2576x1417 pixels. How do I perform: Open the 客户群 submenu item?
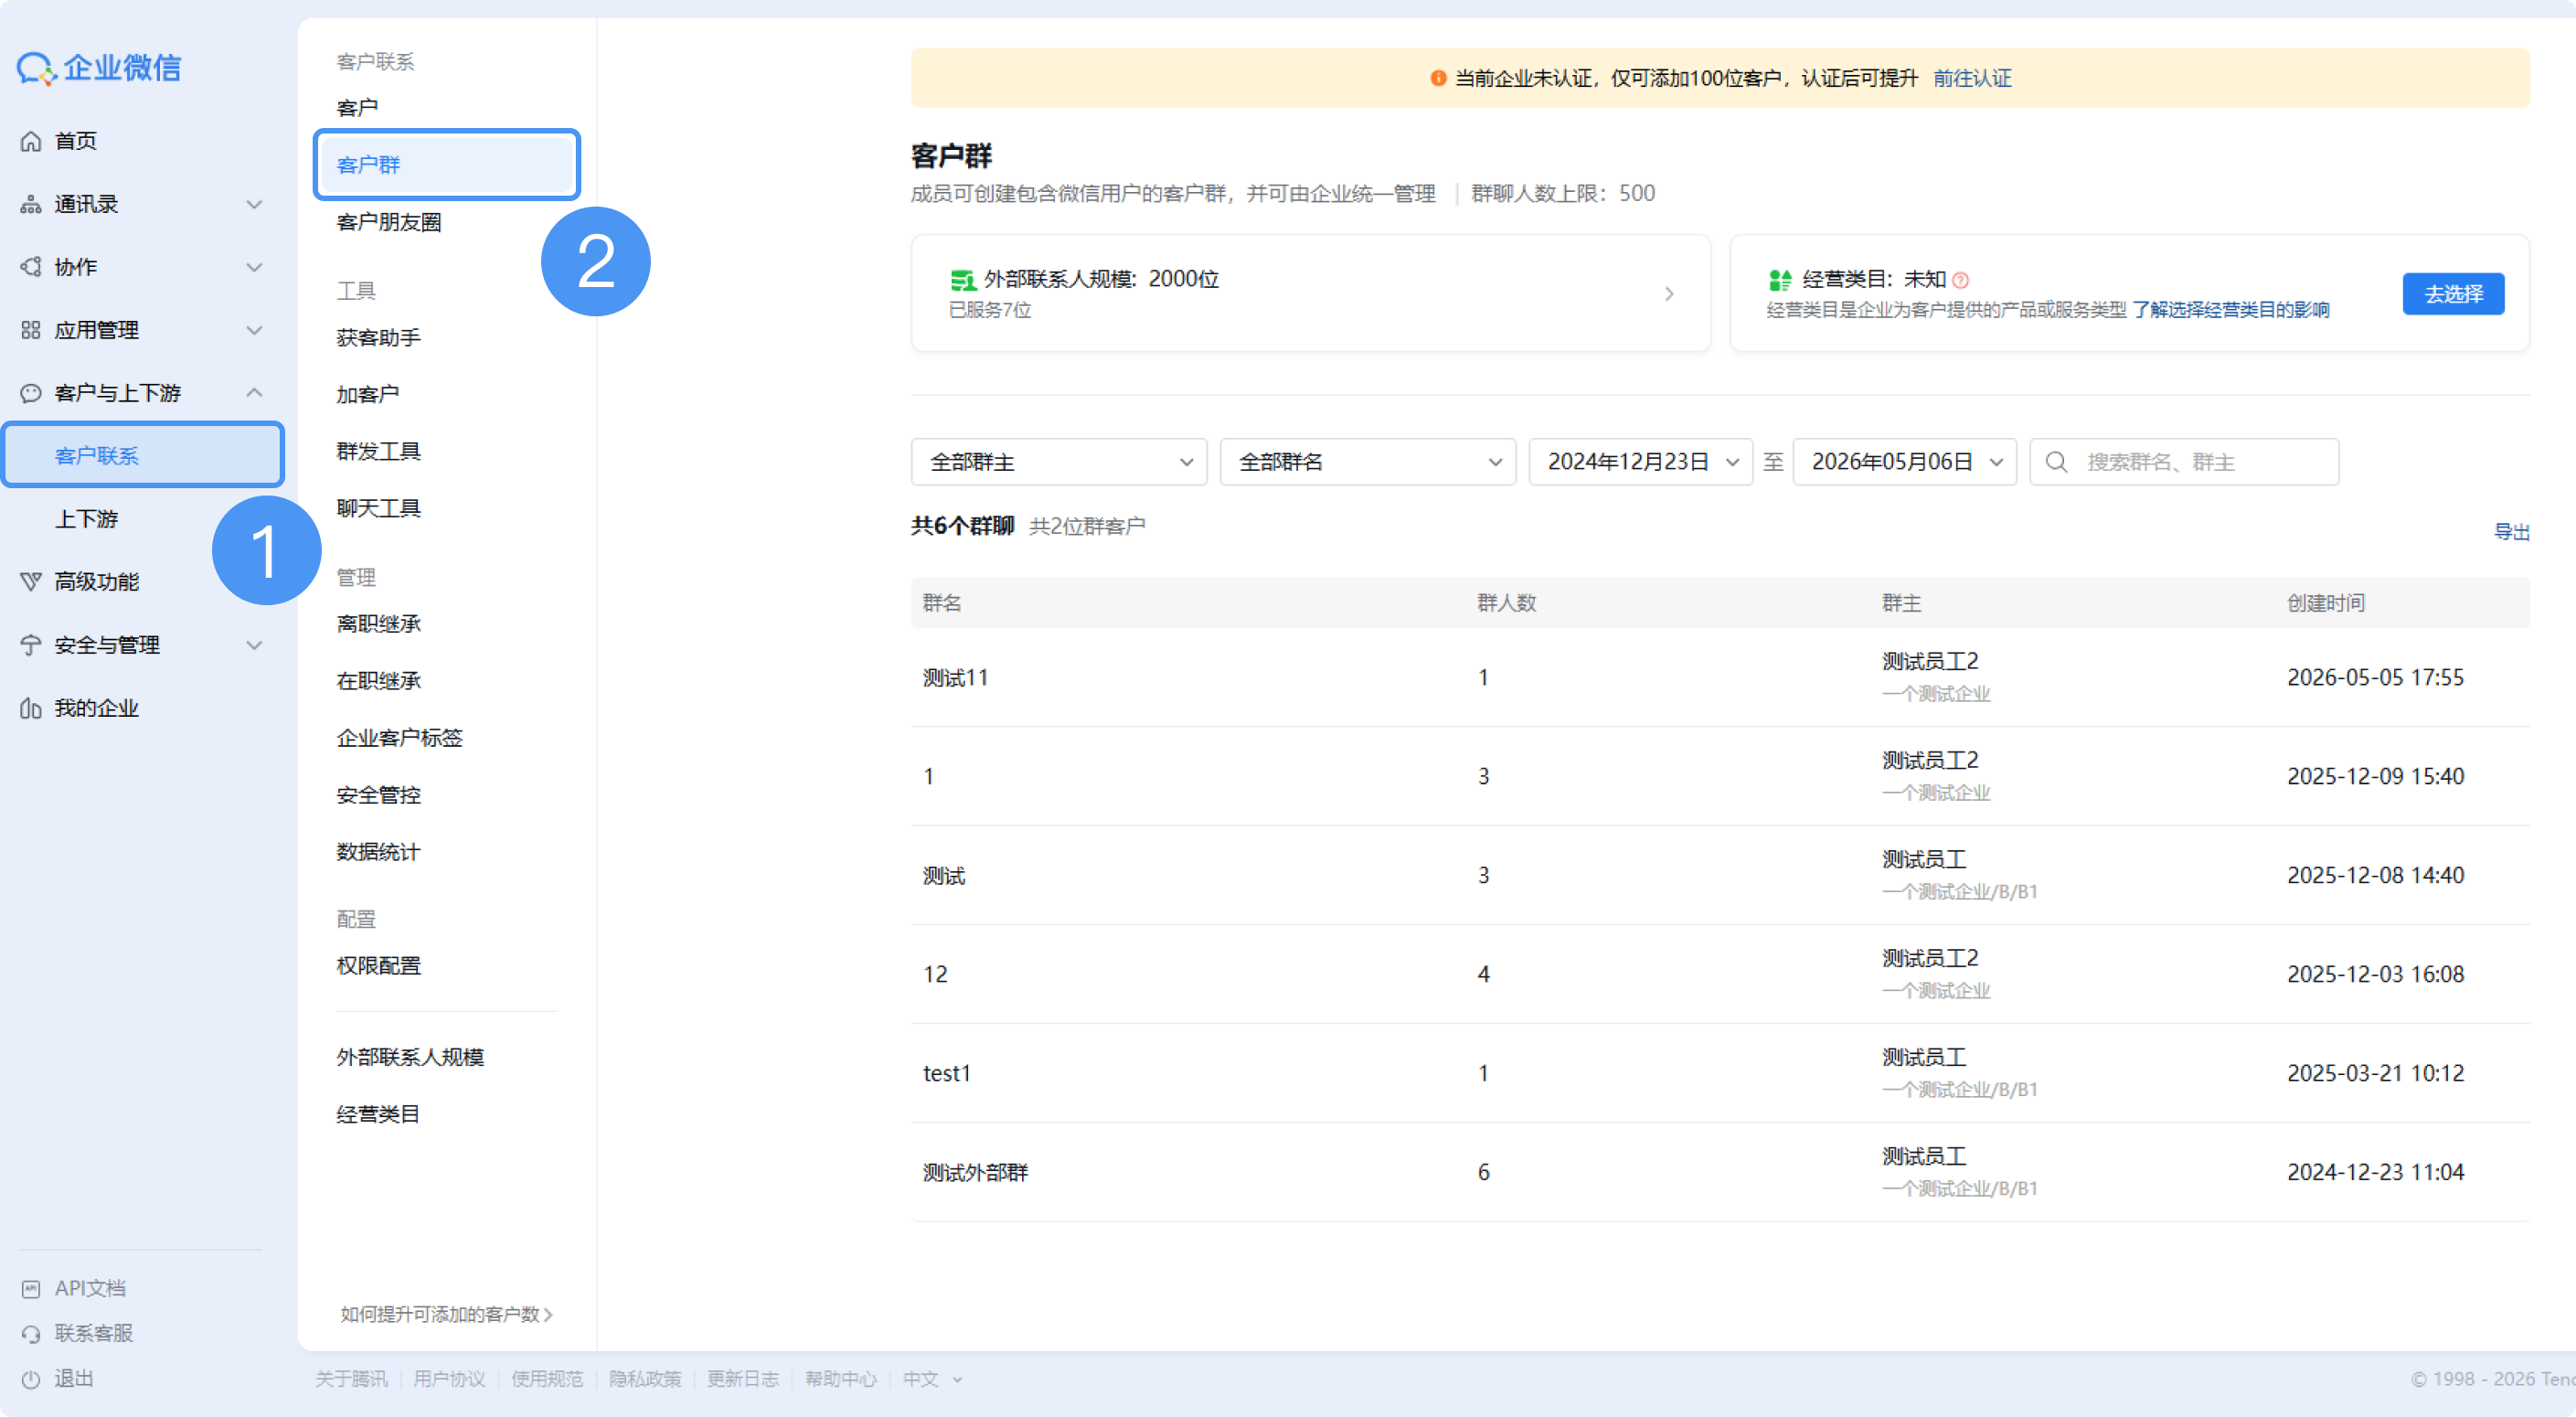click(x=446, y=165)
